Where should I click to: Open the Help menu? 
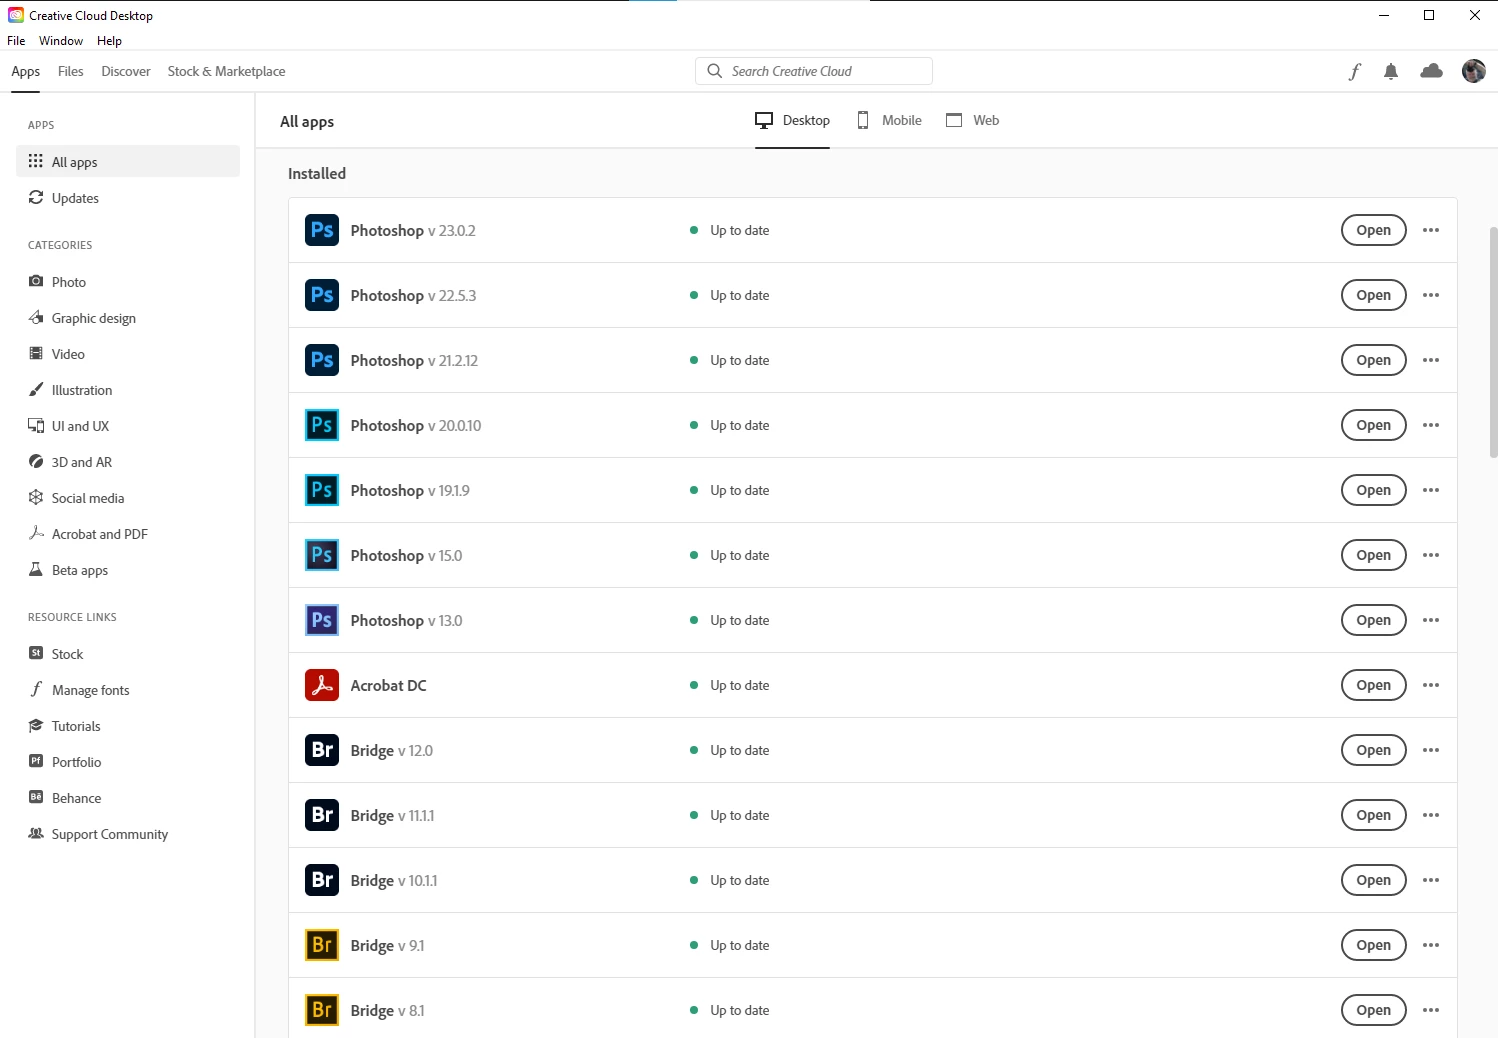[109, 41]
